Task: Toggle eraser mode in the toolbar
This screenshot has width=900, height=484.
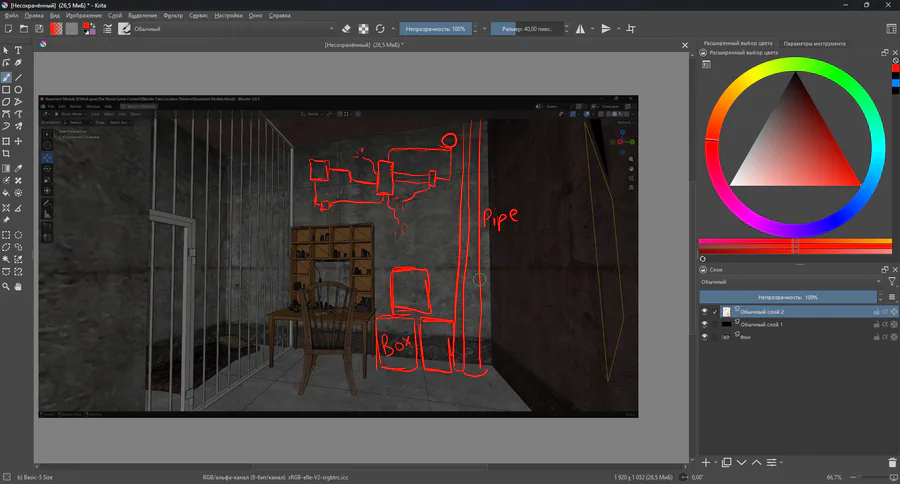Action: pyautogui.click(x=346, y=29)
